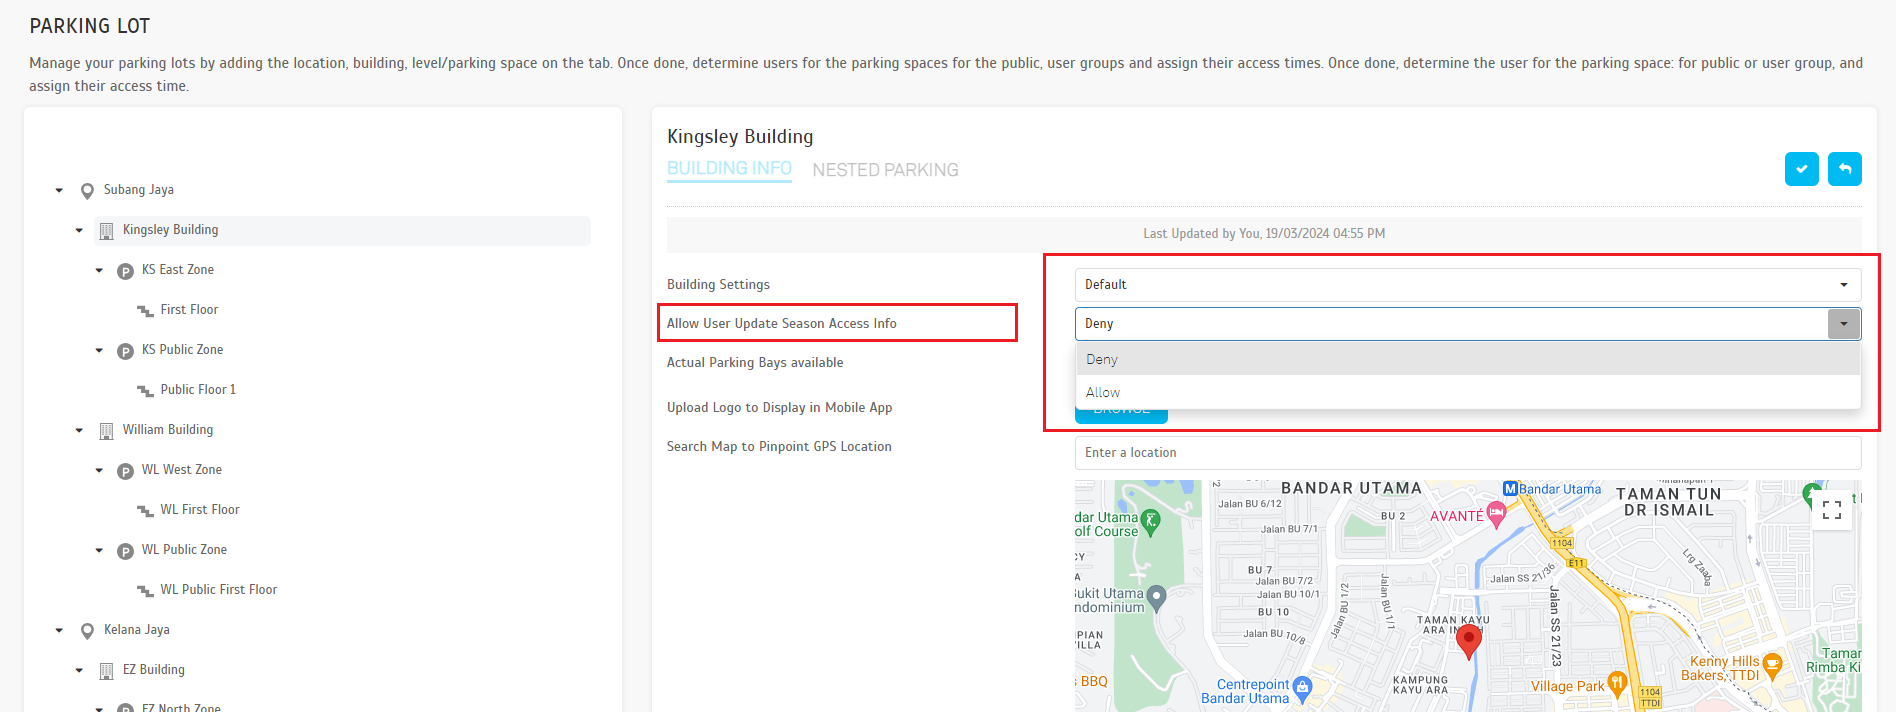The image size is (1896, 712).
Task: Click the blue undo back arrow button
Action: [x=1844, y=169]
